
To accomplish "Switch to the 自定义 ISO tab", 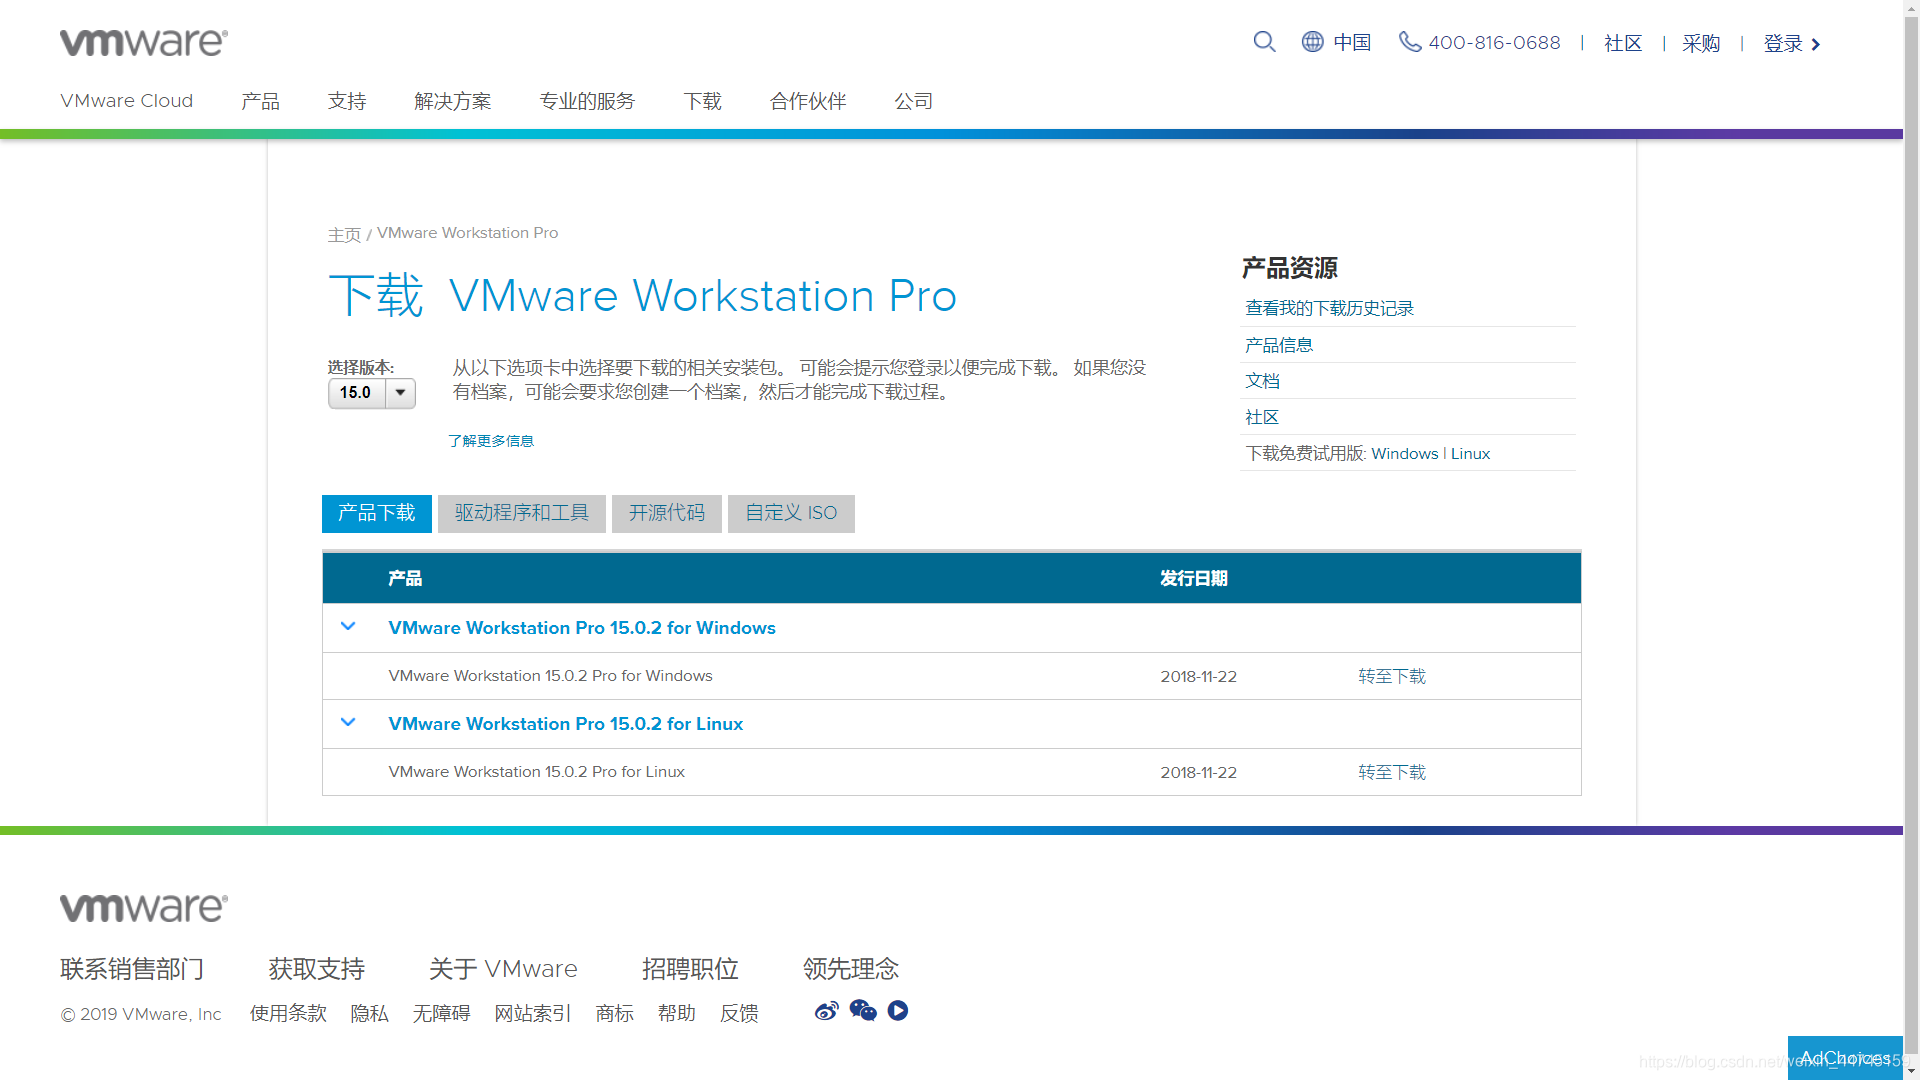I will [791, 513].
